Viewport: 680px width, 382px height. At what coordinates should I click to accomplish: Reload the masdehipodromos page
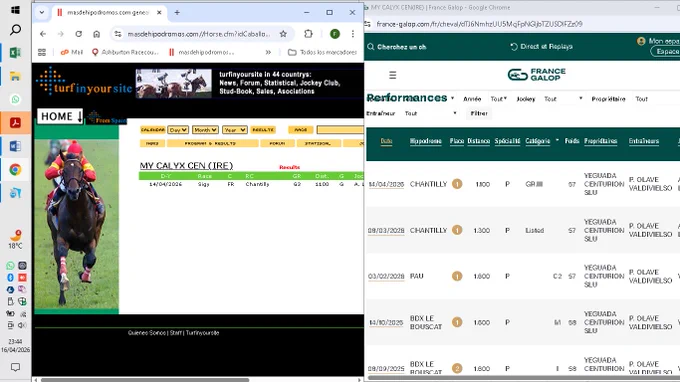78,34
